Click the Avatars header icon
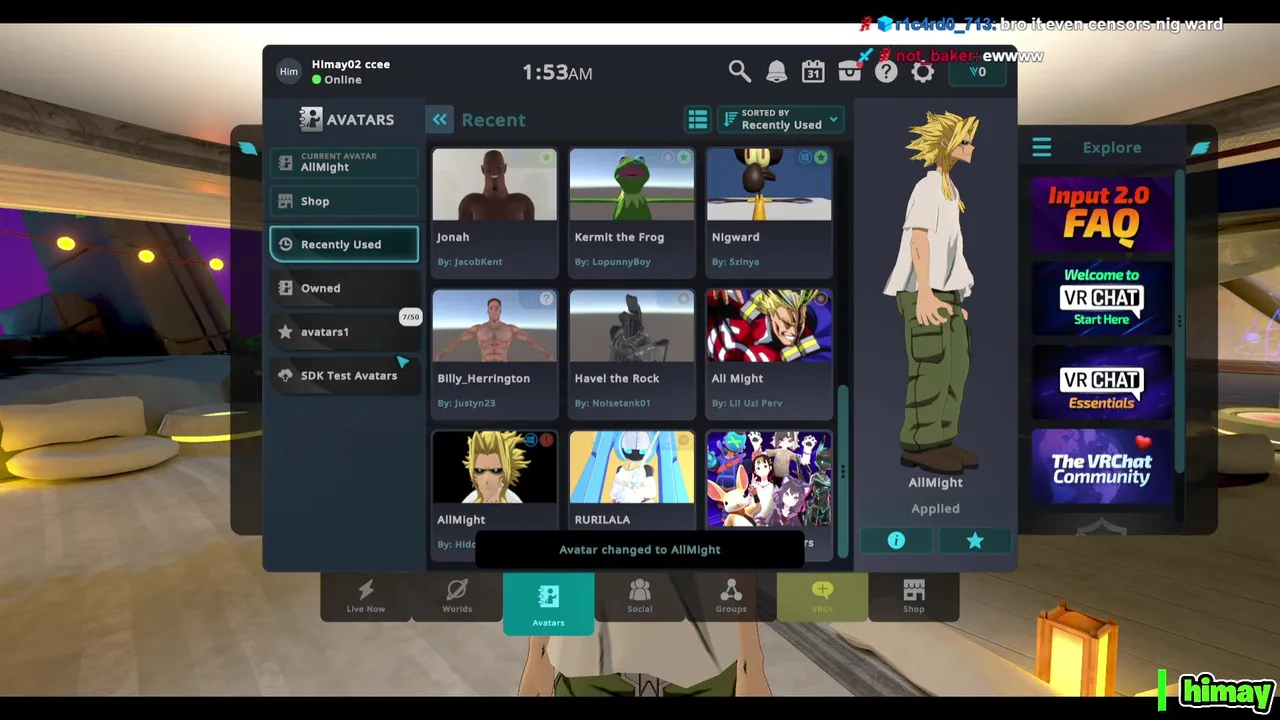 311,119
